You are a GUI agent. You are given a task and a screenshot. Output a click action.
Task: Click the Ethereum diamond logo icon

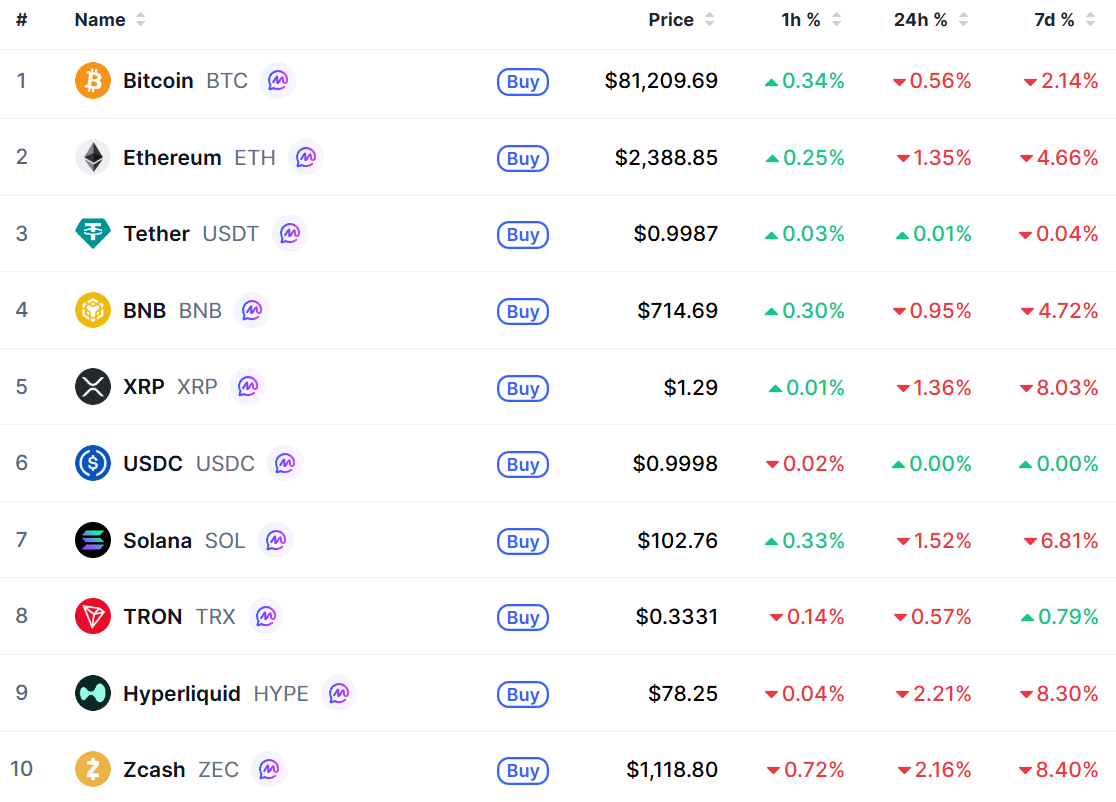point(93,157)
